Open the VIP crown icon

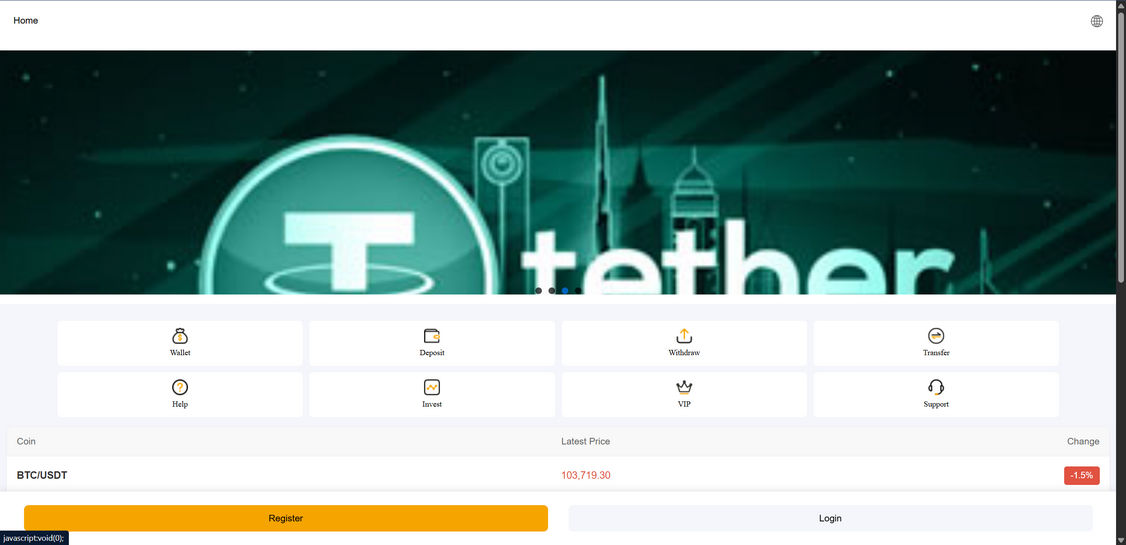click(x=684, y=388)
